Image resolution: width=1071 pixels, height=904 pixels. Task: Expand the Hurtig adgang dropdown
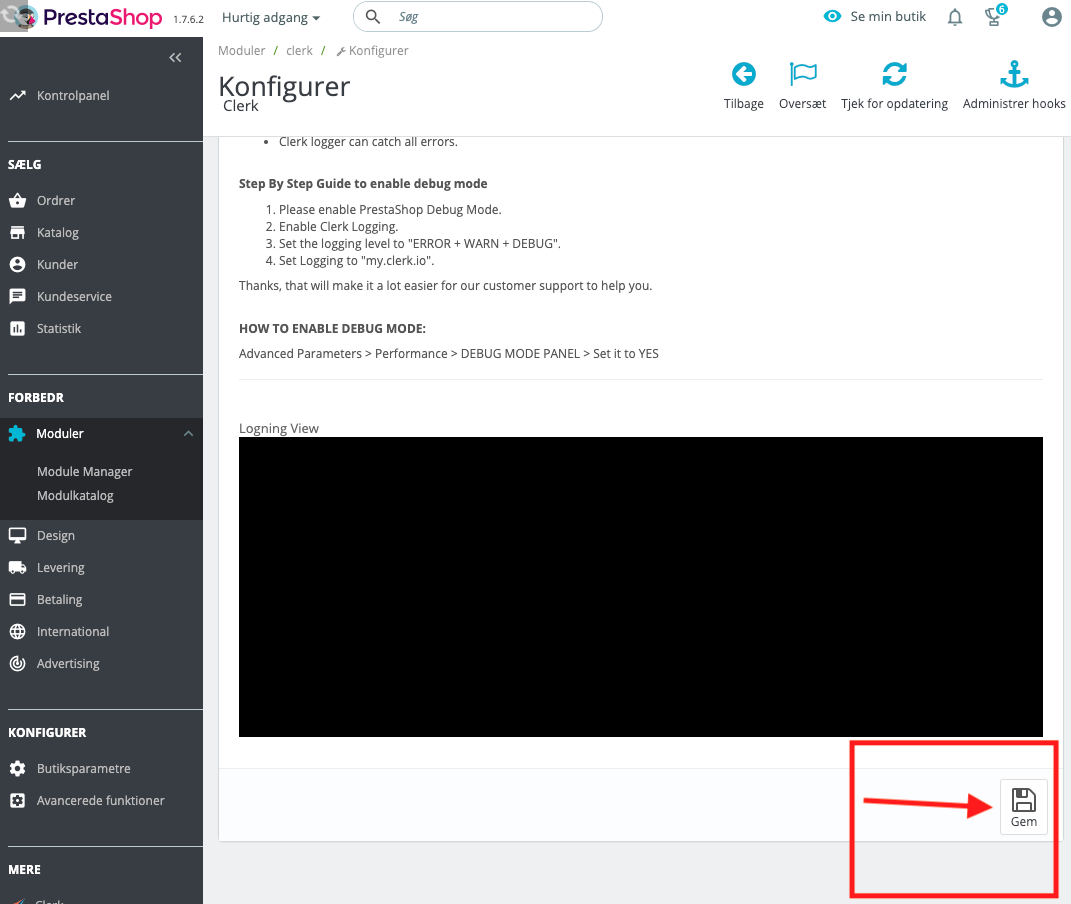(271, 18)
